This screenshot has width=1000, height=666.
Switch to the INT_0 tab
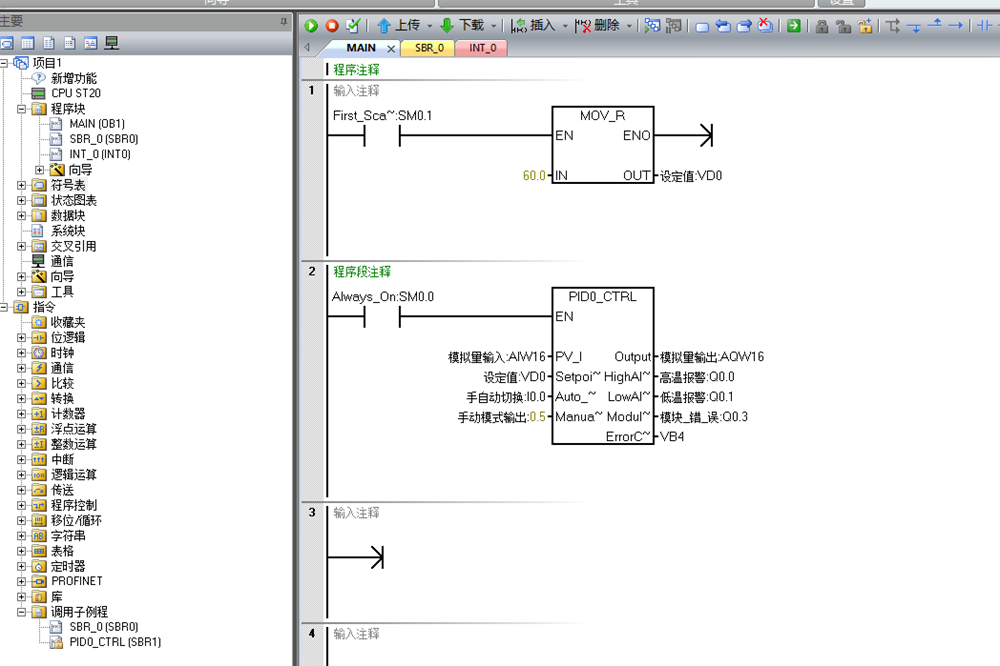[481, 48]
